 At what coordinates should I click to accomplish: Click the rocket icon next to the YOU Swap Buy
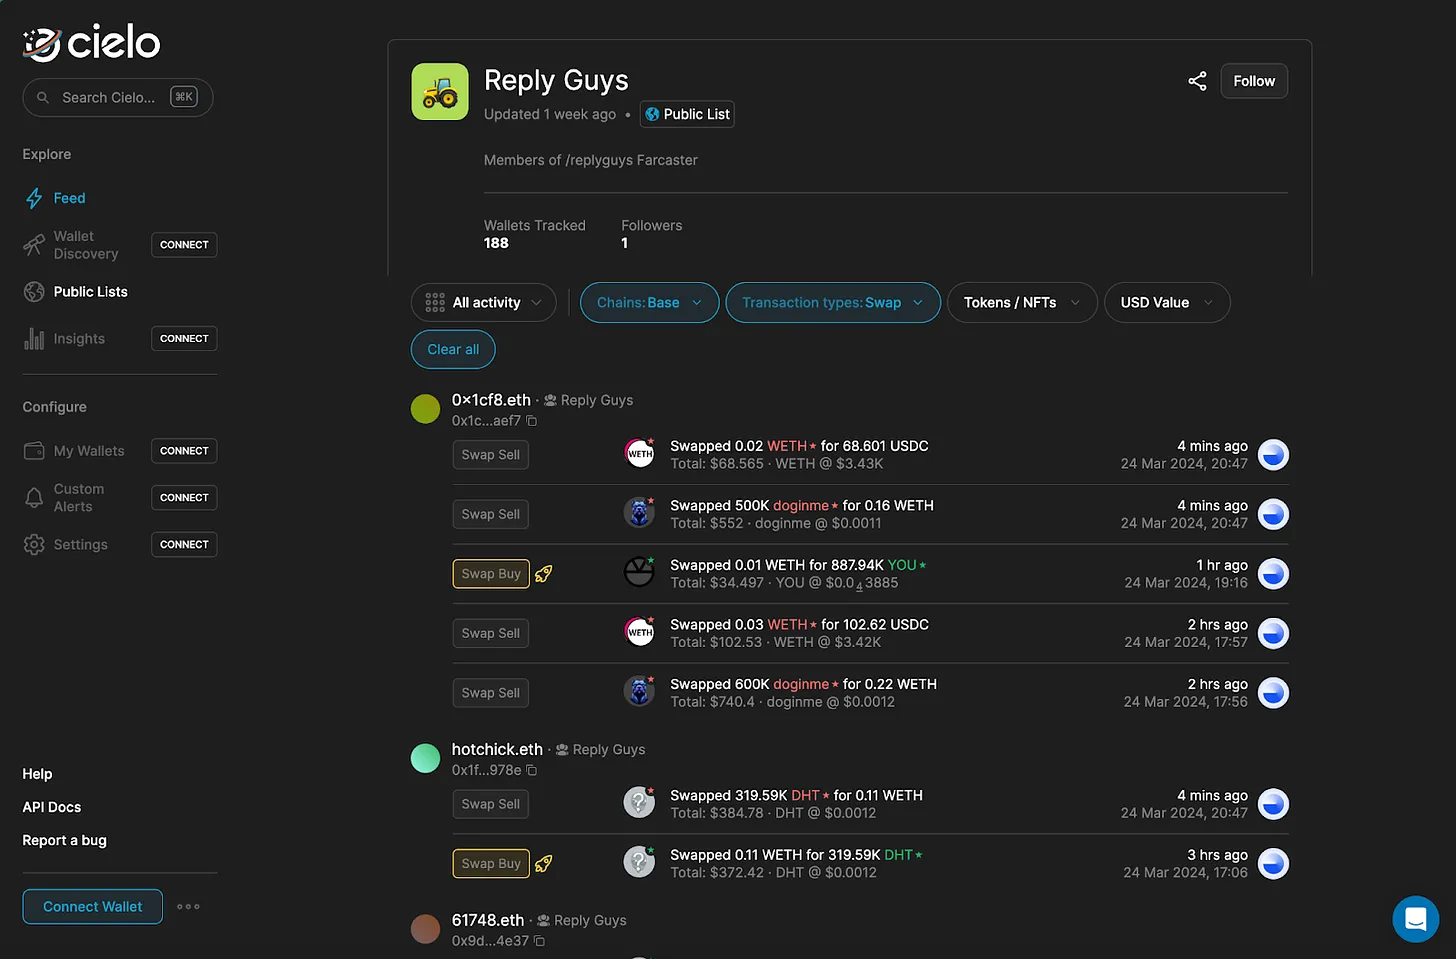(544, 574)
